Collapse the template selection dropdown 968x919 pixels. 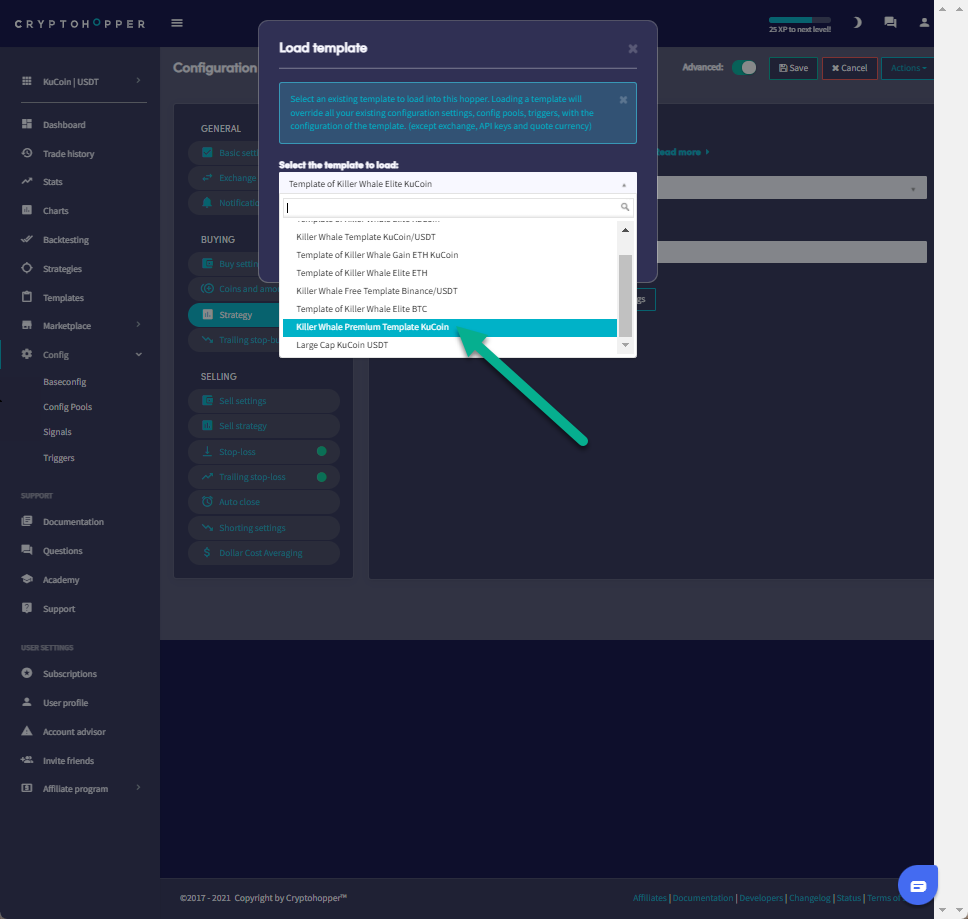click(457, 184)
